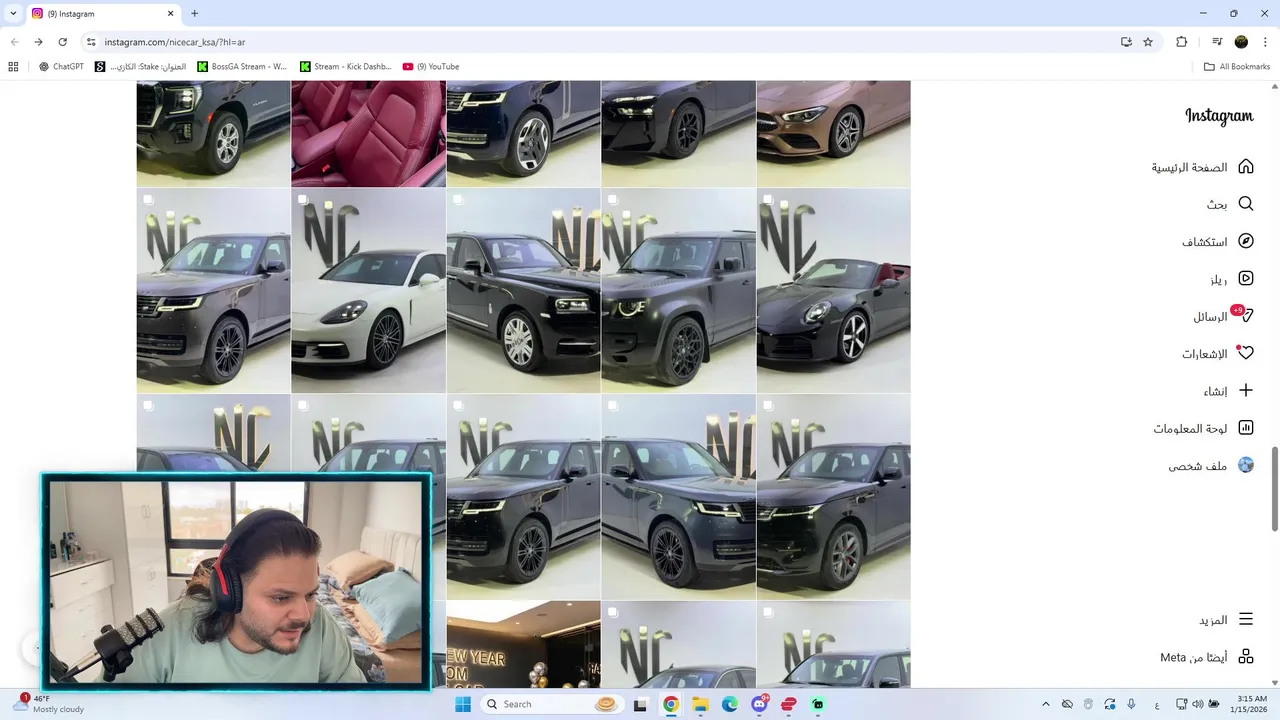The height and width of the screenshot is (720, 1280).
Task: Open a new browser tab
Action: (x=194, y=13)
